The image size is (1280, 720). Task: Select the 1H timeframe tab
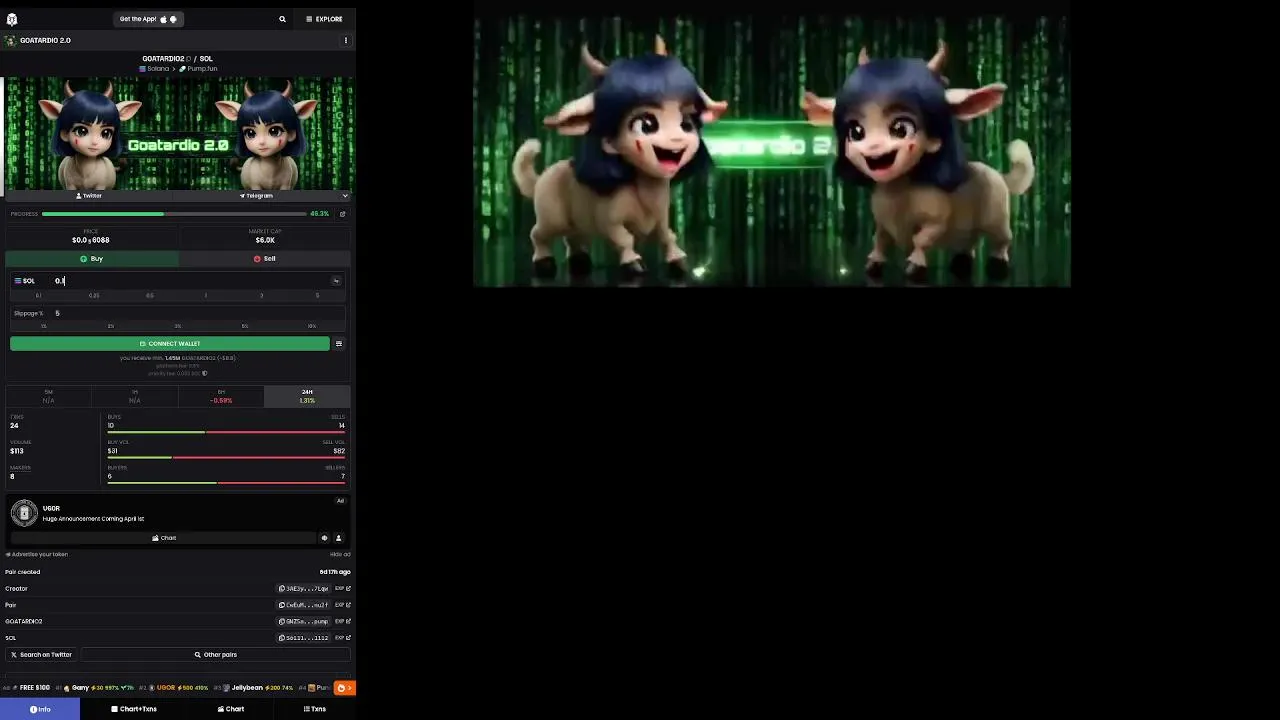click(135, 396)
